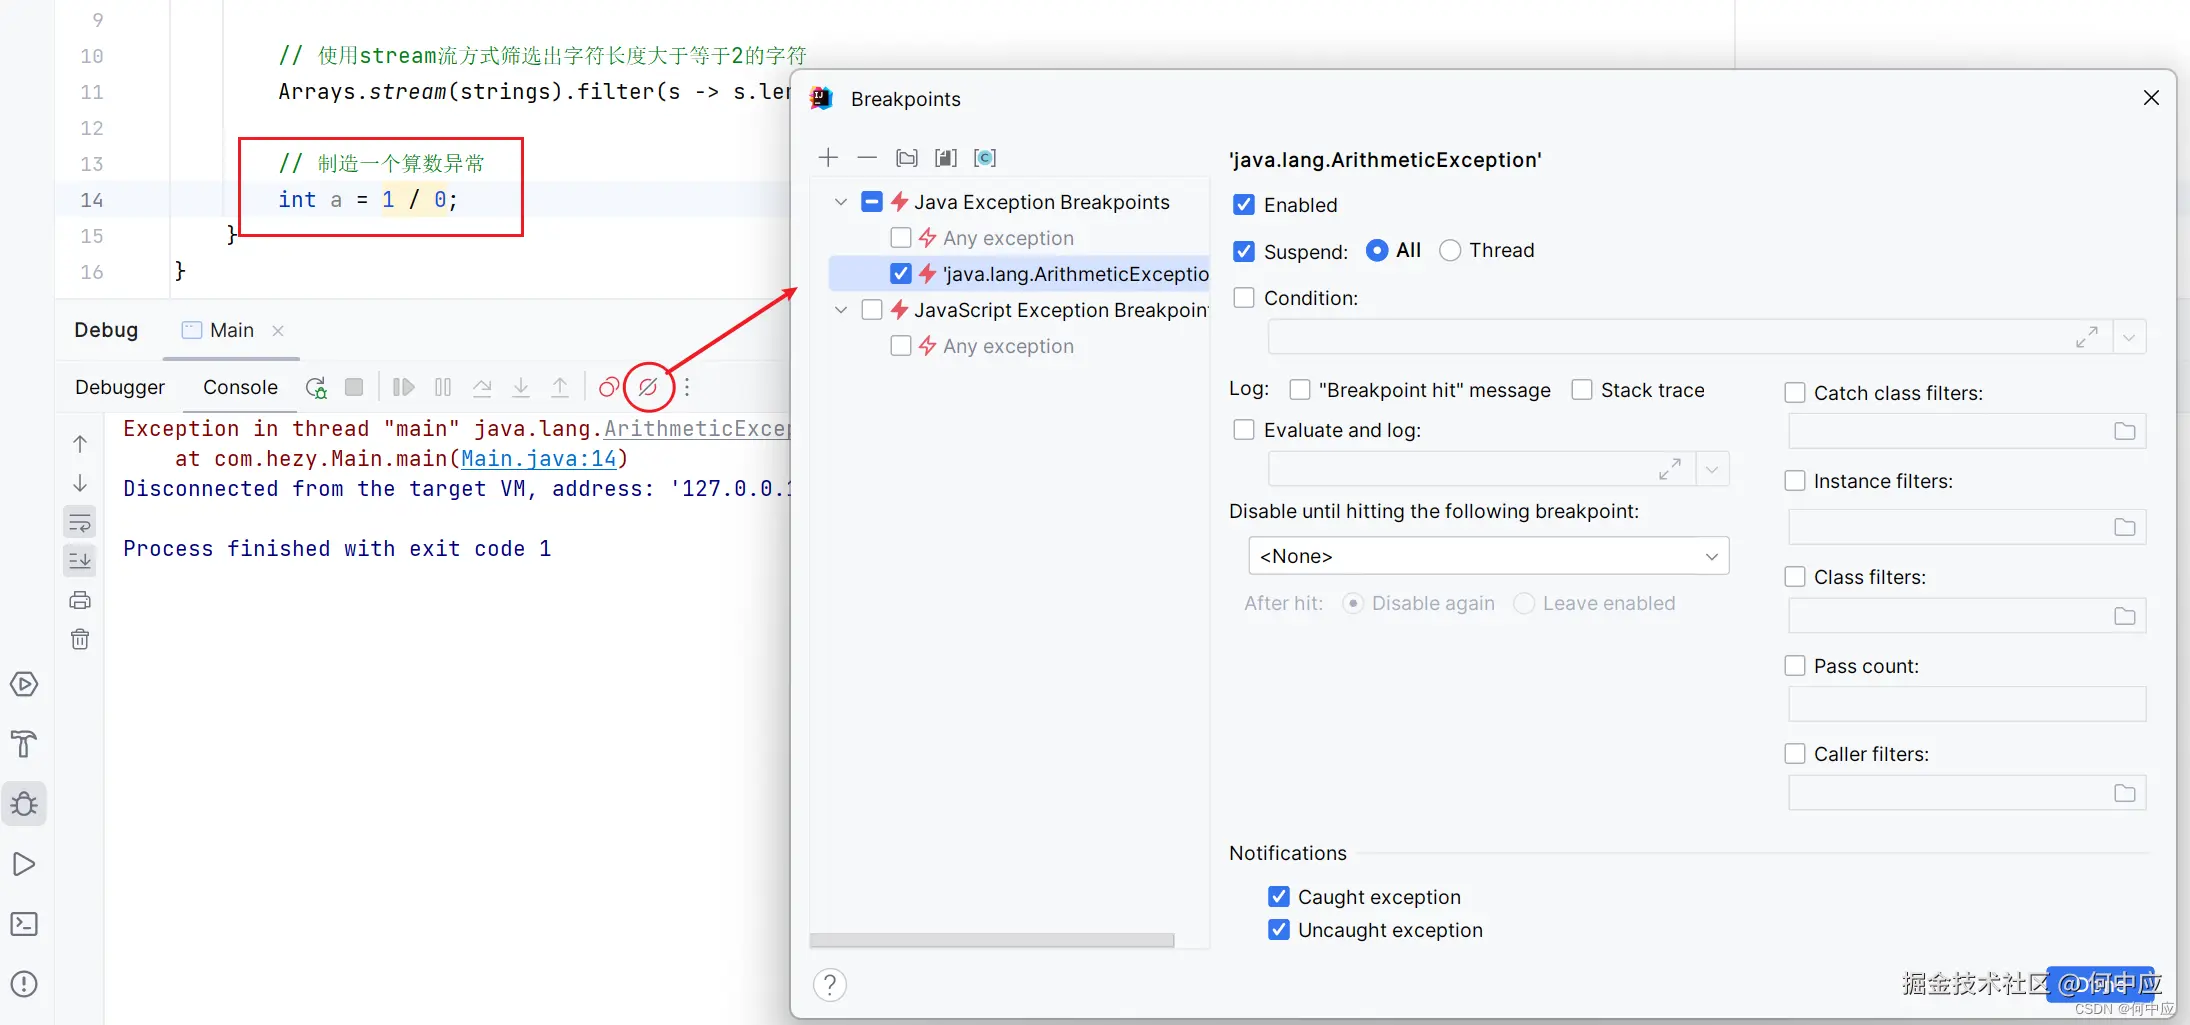Open the Problems tool window
The height and width of the screenshot is (1025, 2190).
(x=24, y=984)
